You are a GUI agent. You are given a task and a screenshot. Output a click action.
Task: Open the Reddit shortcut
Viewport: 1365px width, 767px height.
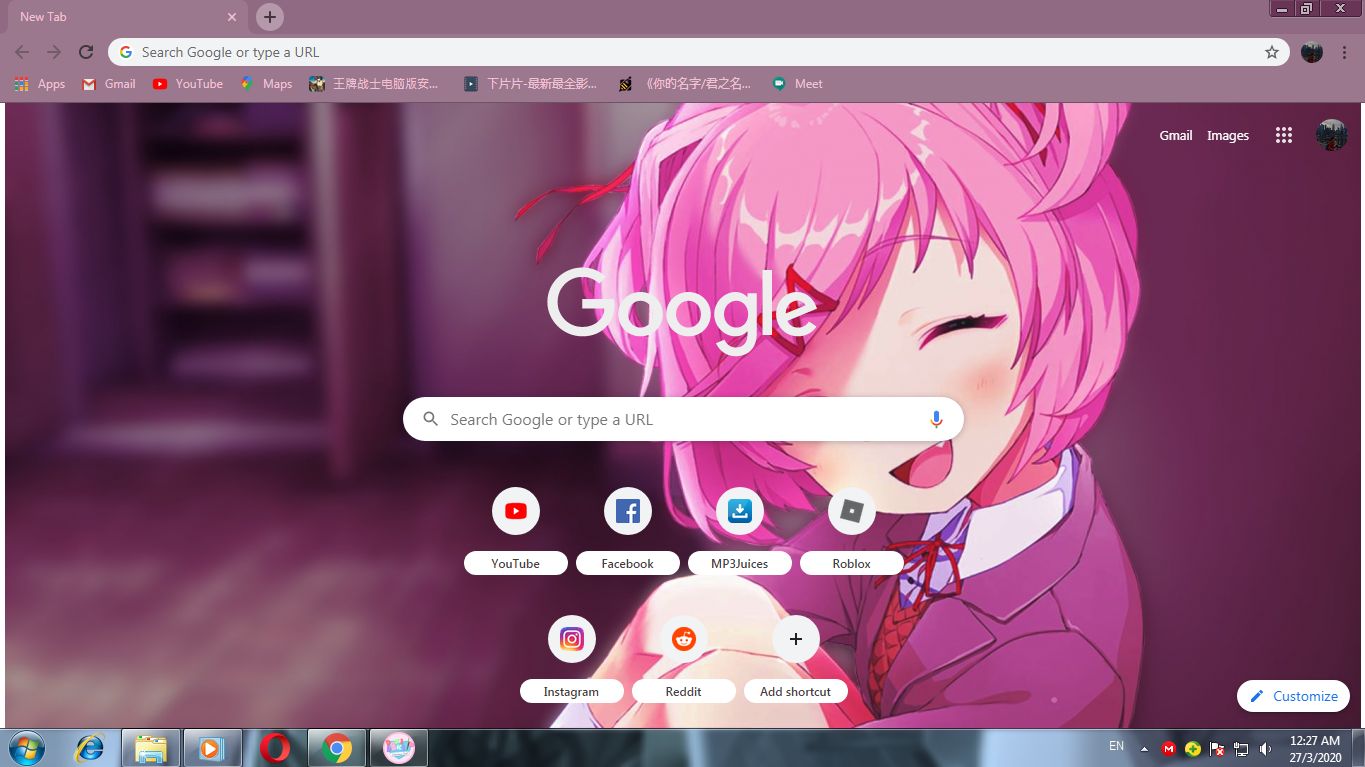[683, 639]
